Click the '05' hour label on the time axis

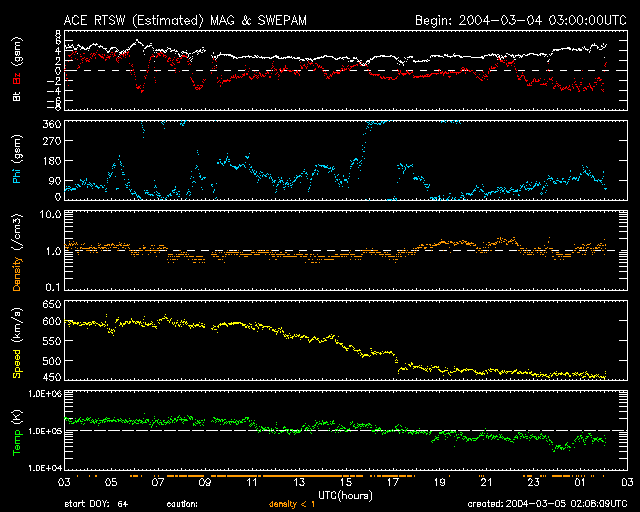pos(111,483)
